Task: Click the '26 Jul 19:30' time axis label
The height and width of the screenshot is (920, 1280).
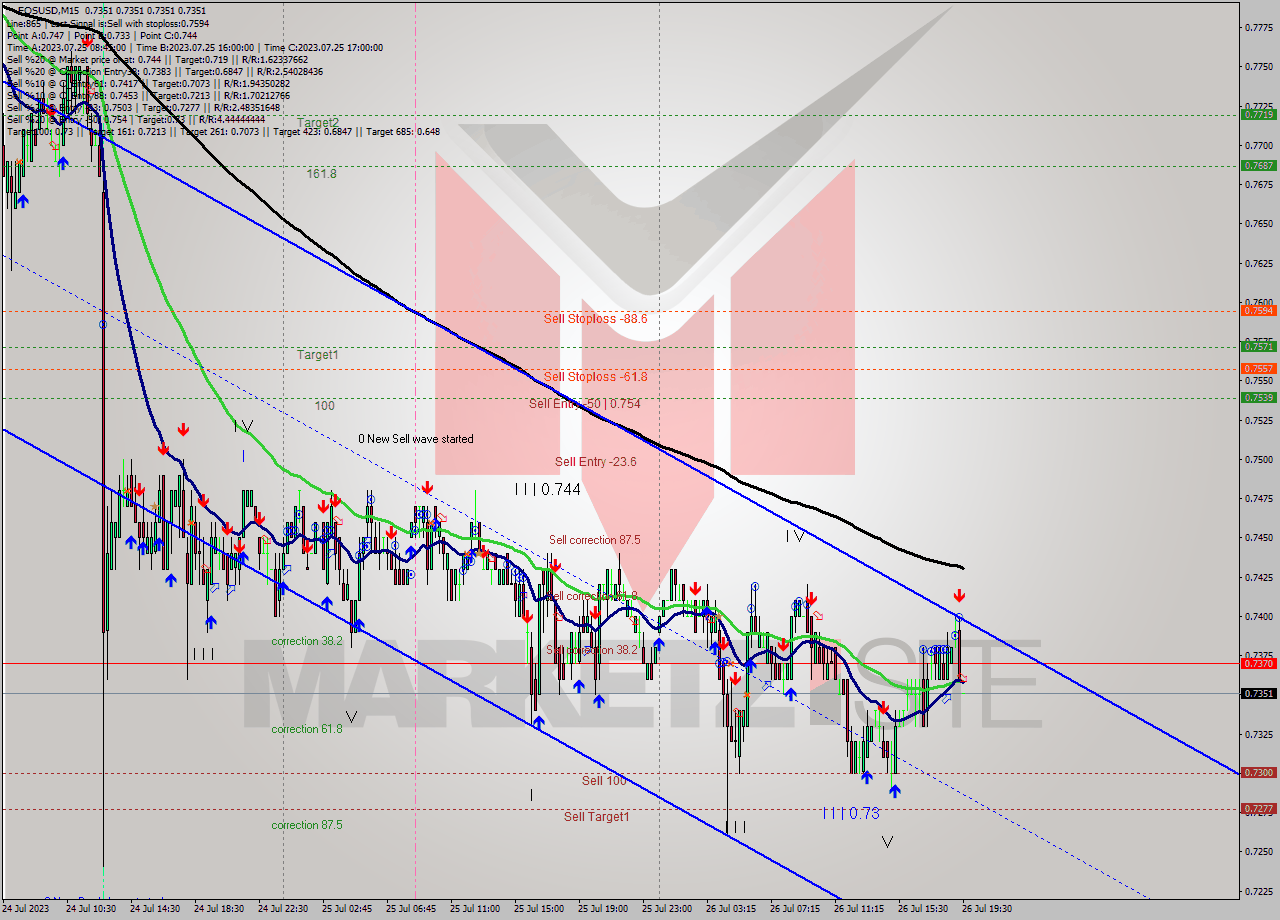Action: tap(987, 909)
